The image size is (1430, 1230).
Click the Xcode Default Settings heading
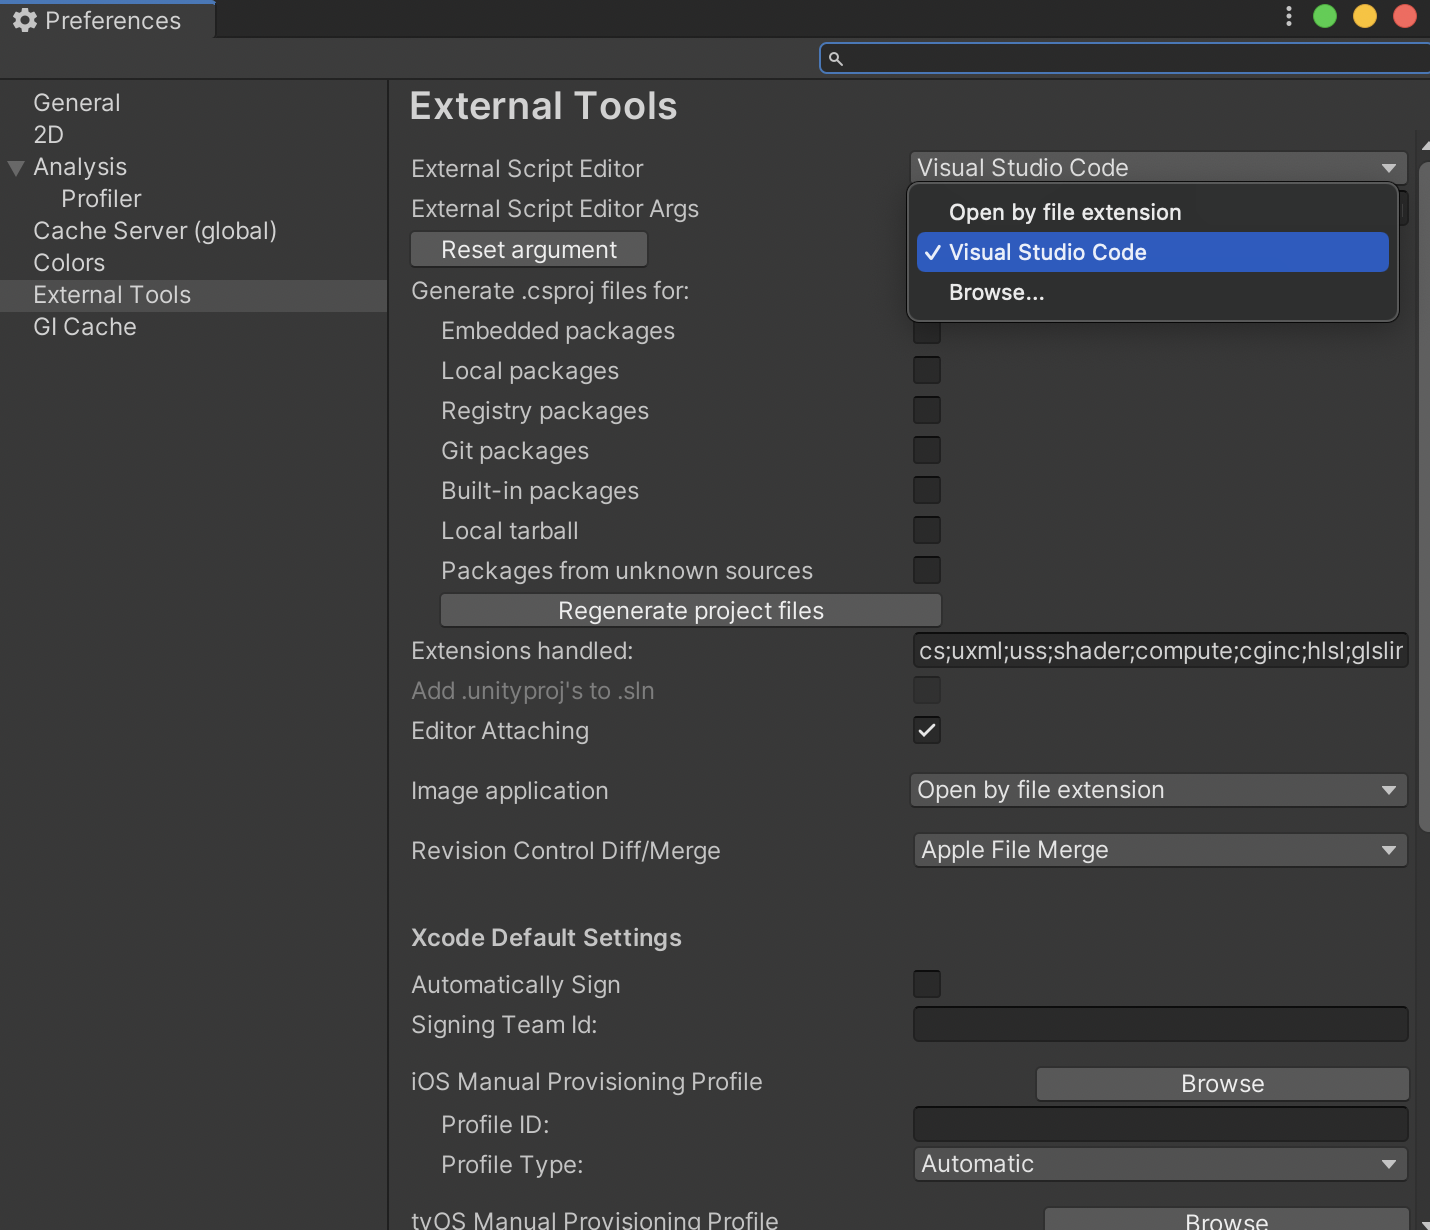(547, 938)
